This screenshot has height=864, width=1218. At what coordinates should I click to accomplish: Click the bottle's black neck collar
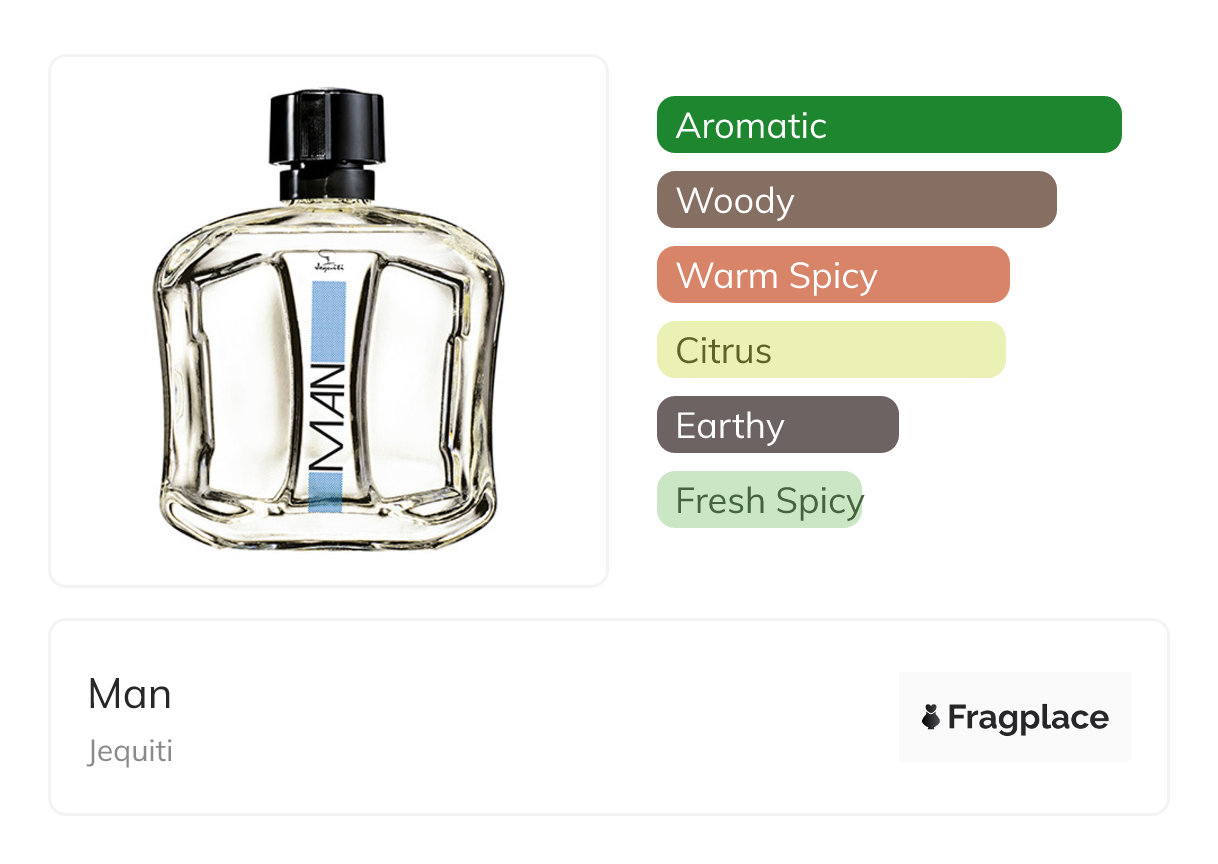(x=327, y=184)
